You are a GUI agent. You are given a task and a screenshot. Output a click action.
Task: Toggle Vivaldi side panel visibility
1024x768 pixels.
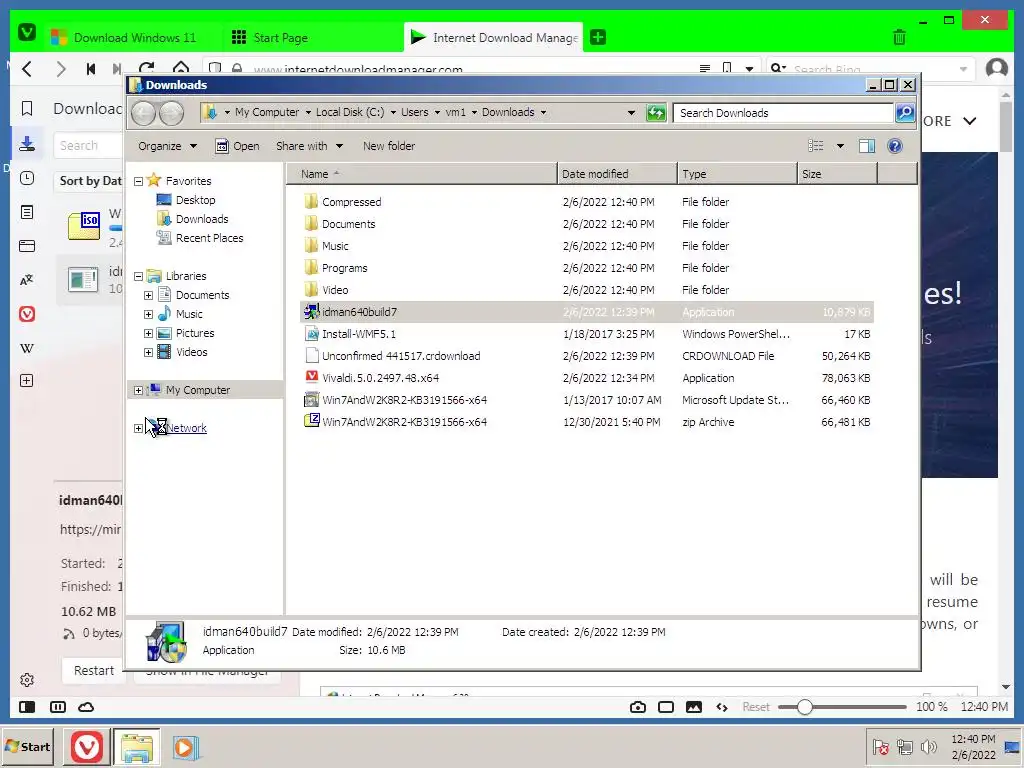27,707
